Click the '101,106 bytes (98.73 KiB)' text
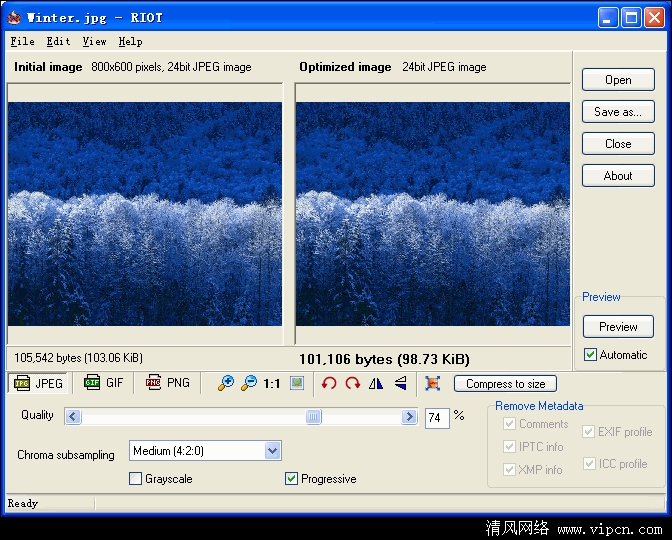This screenshot has width=672, height=540. pyautogui.click(x=384, y=359)
